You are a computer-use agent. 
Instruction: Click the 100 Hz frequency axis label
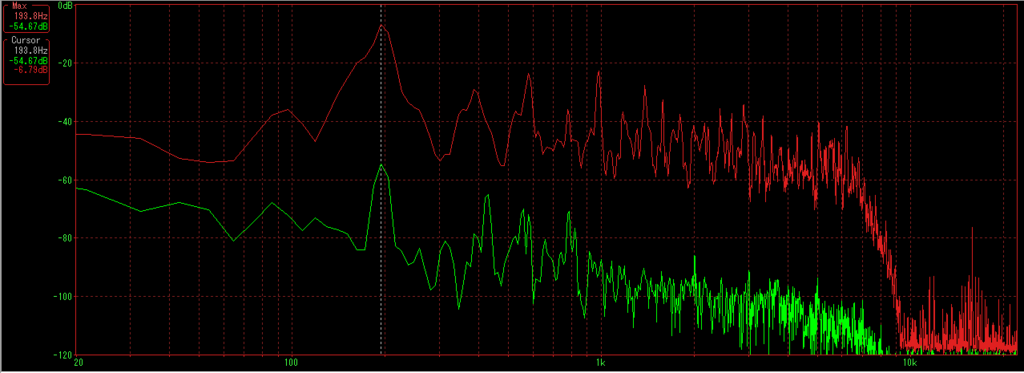pos(291,362)
